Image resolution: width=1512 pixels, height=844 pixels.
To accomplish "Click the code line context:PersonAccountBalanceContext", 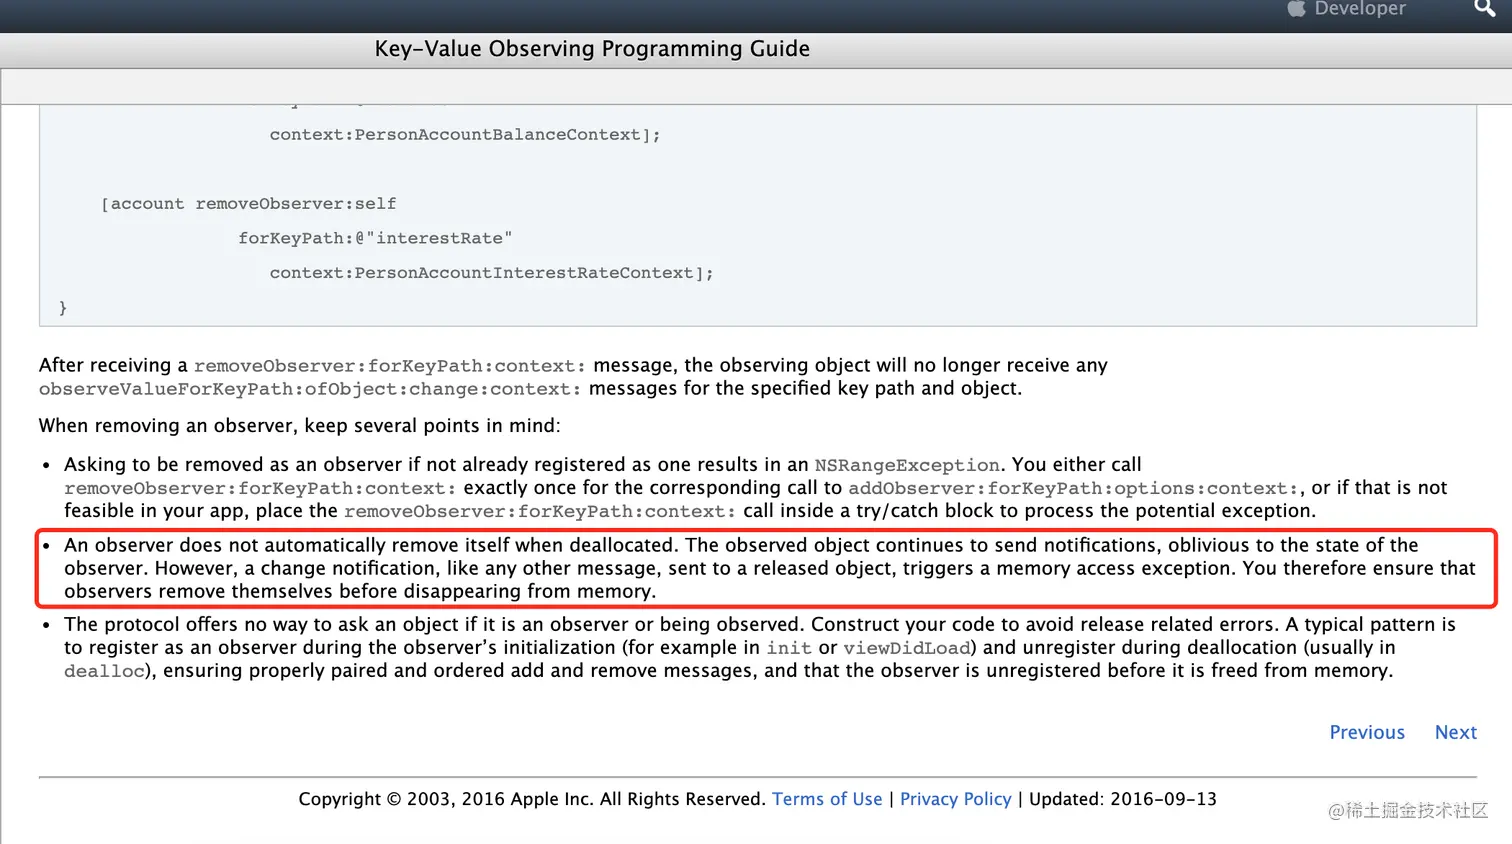I will 465,135.
